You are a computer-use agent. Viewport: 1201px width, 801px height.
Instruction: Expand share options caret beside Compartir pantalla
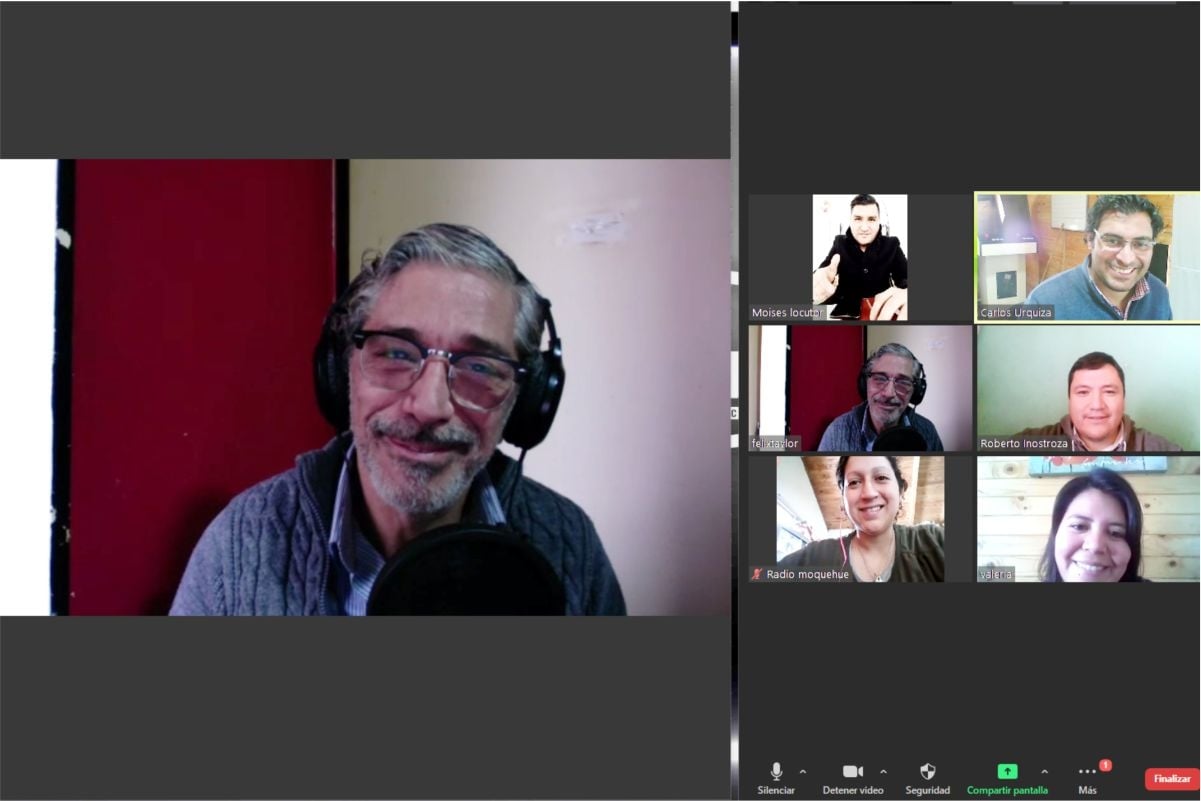click(1045, 771)
